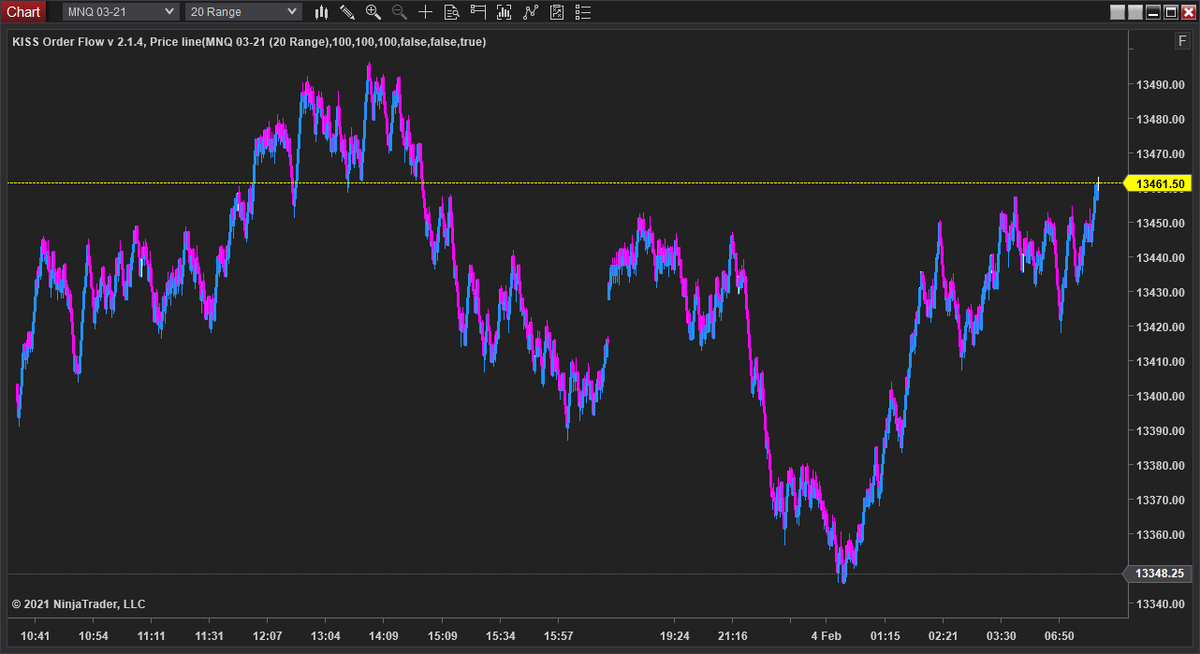The width and height of the screenshot is (1200, 654).
Task: Open the properties list icon
Action: pyautogui.click(x=582, y=12)
